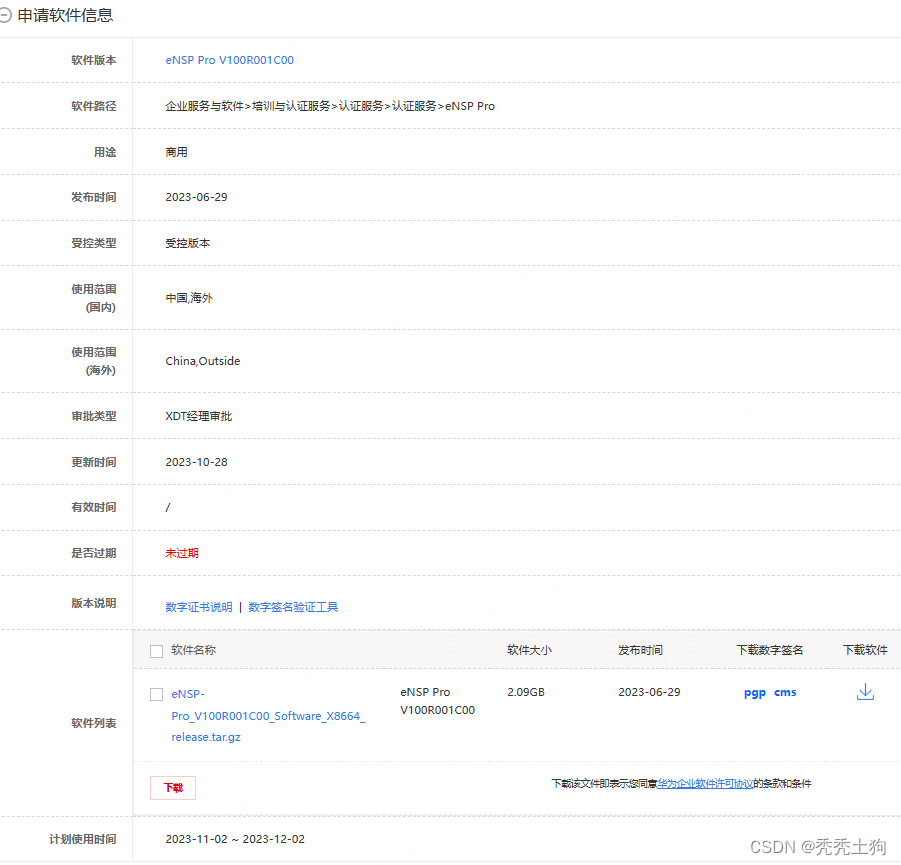Click the 下载软件 column header

click(x=865, y=651)
